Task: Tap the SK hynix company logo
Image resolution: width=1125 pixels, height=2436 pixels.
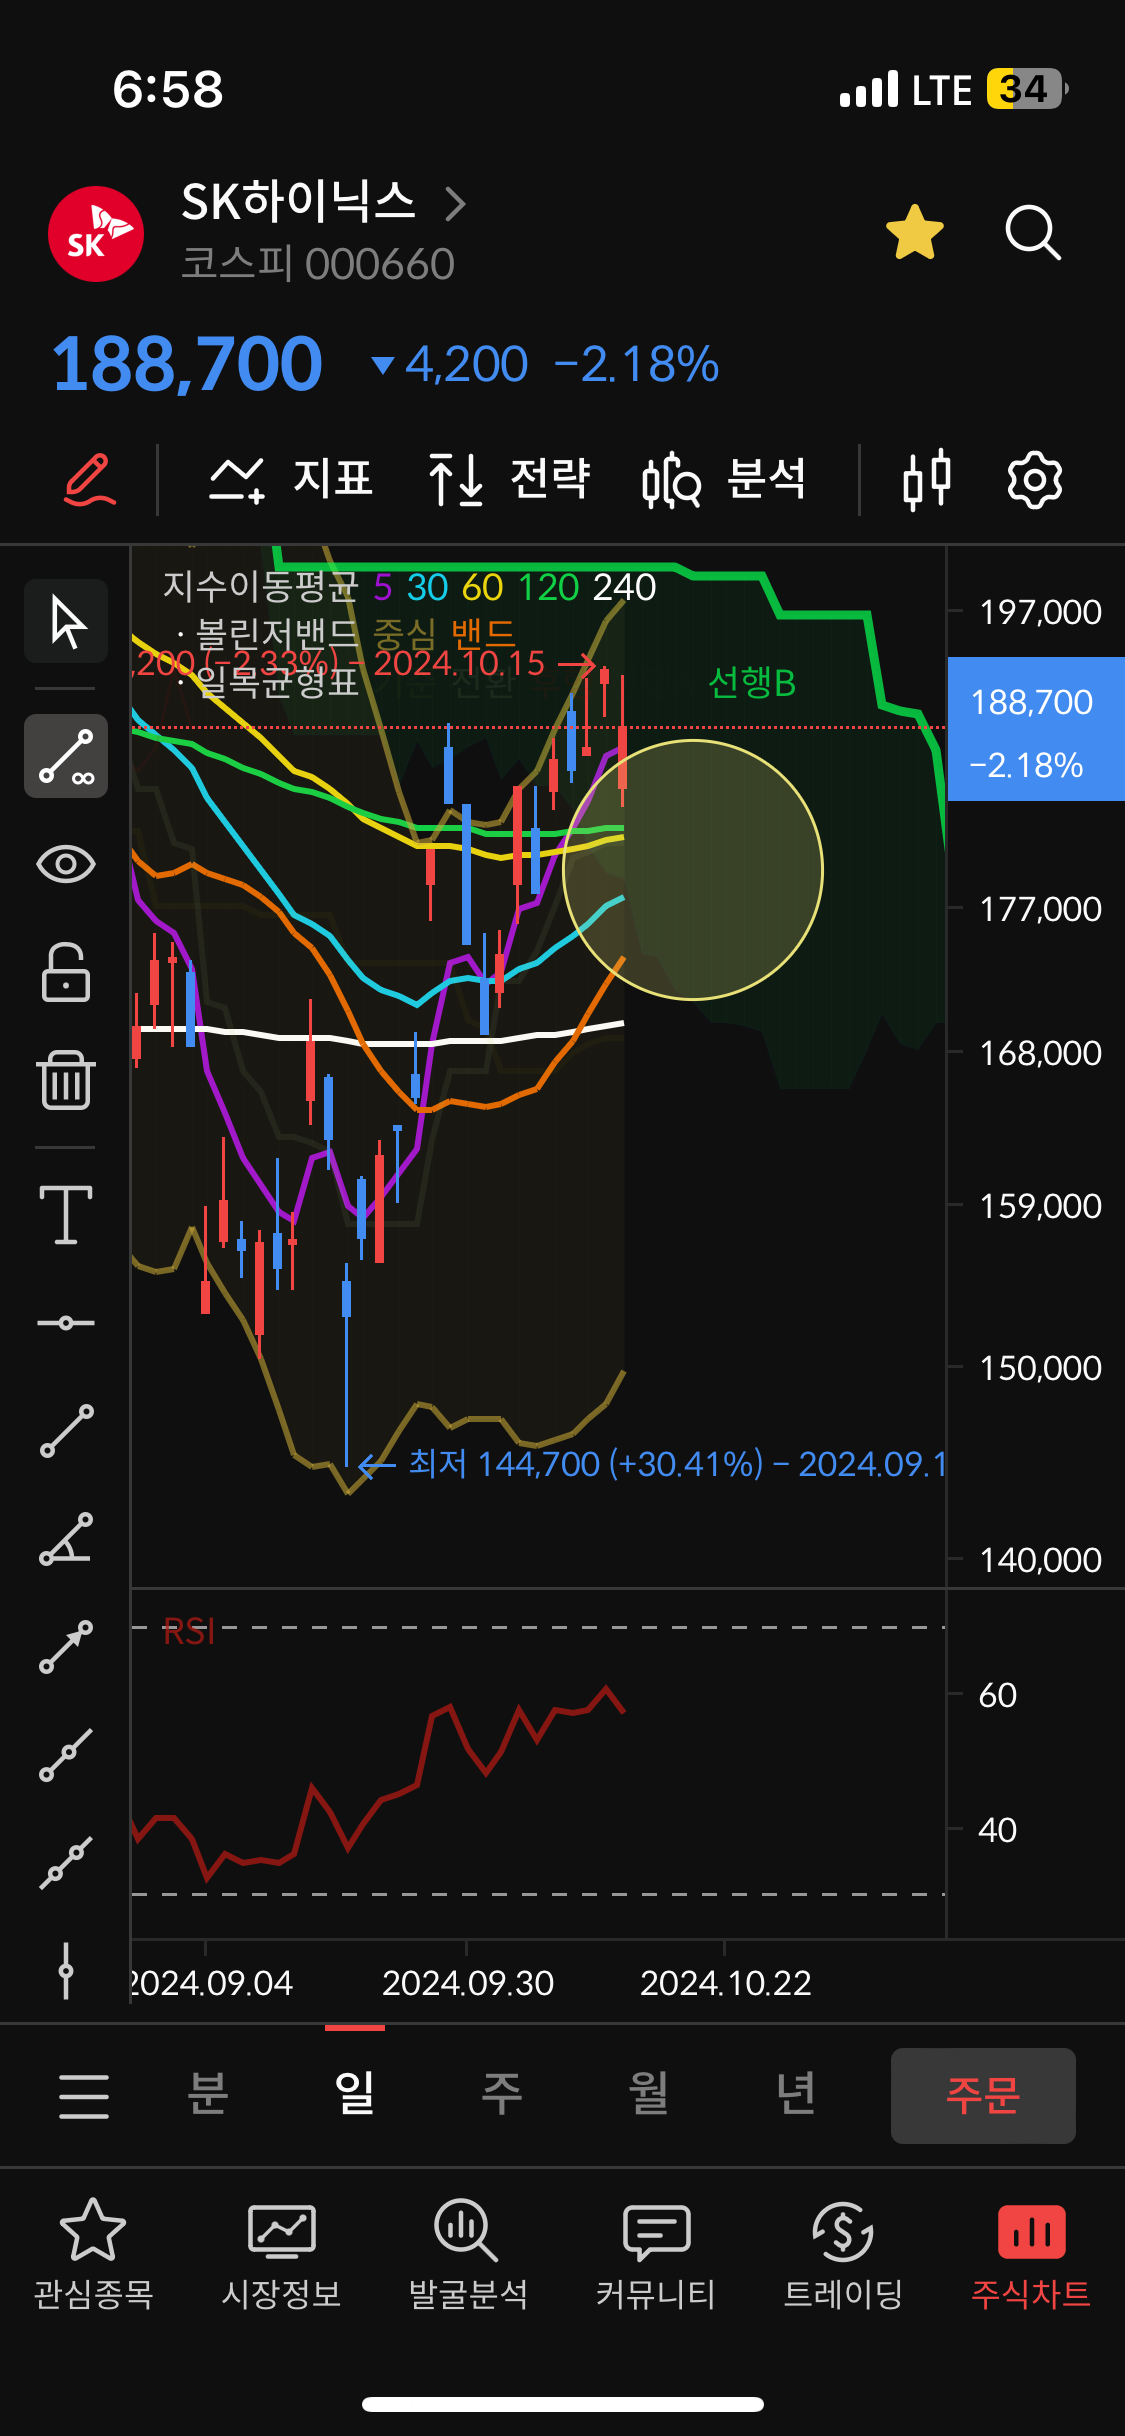Action: (96, 234)
